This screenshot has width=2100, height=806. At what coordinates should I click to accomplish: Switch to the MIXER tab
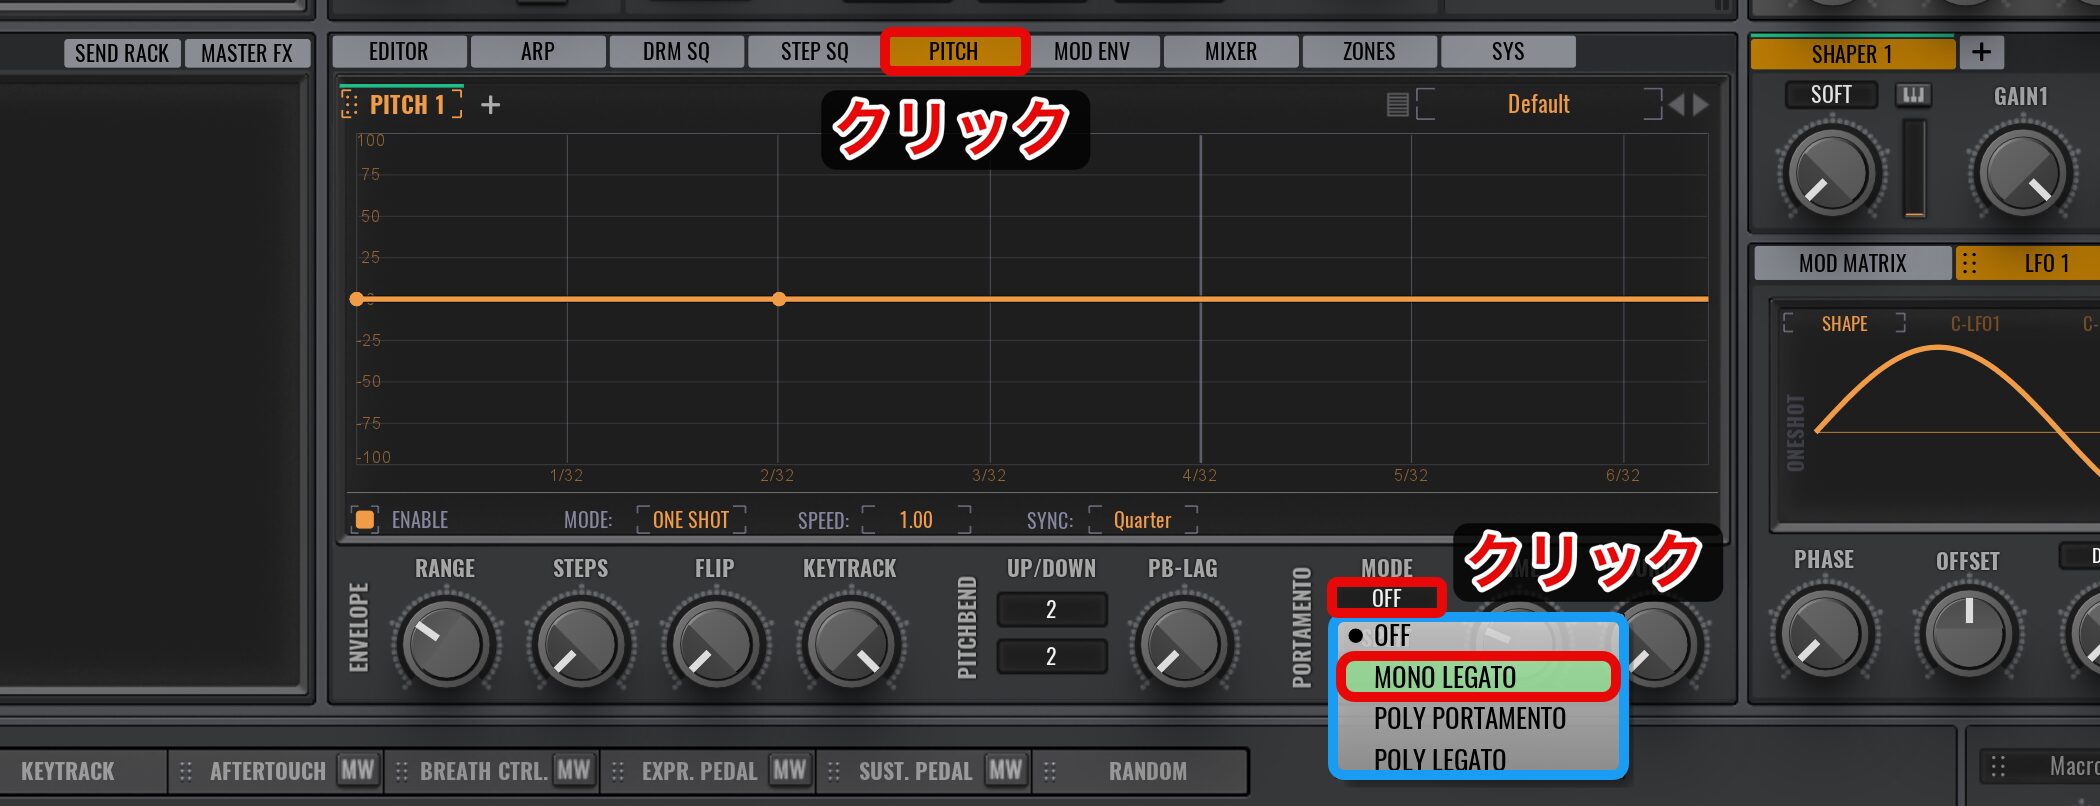[x=1231, y=51]
